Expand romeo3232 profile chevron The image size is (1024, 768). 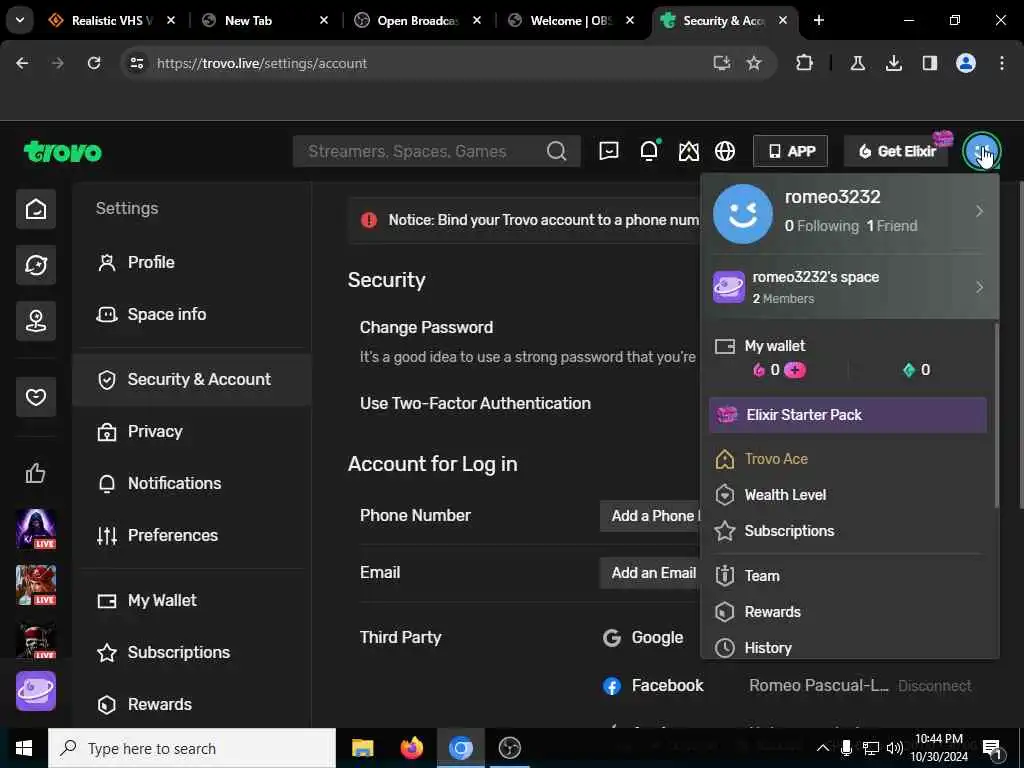979,211
